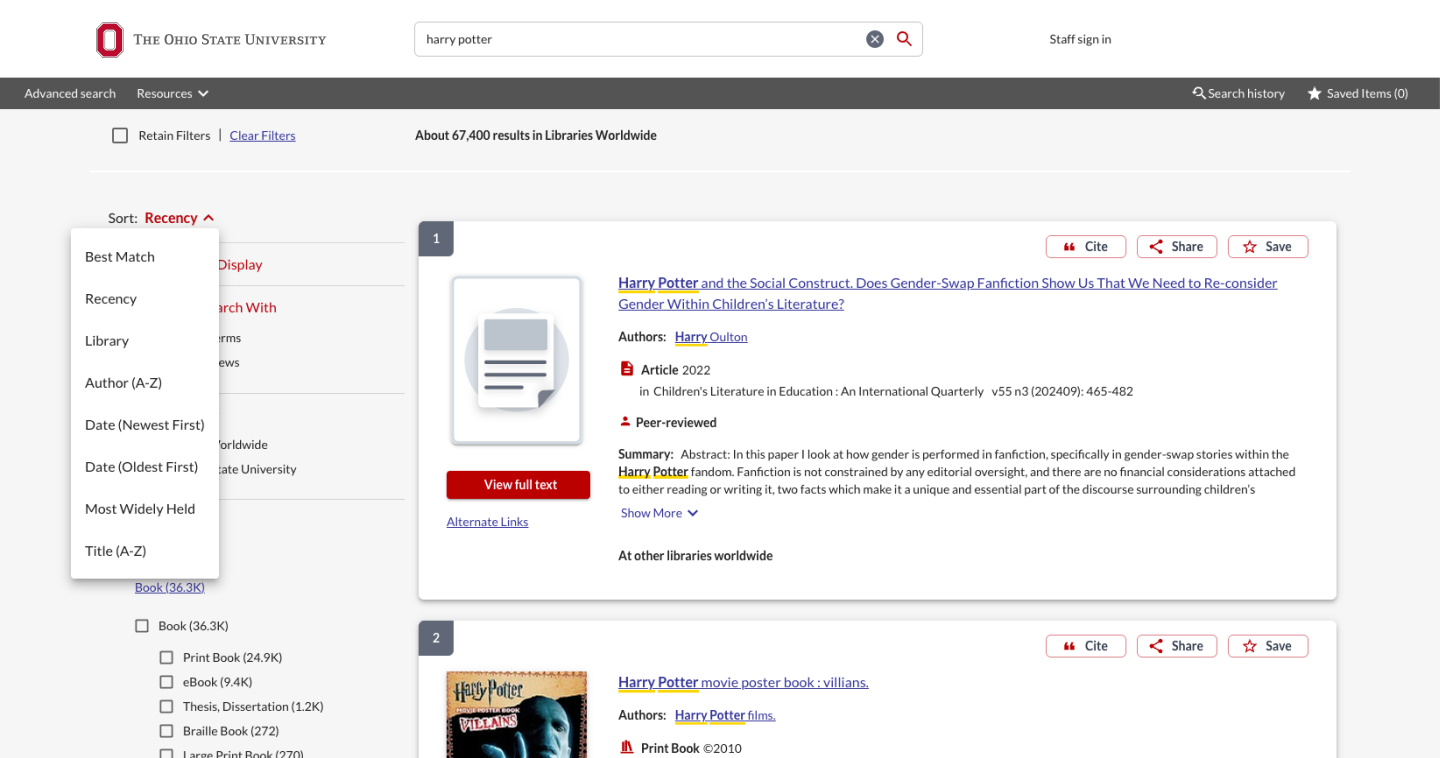Click the Book (36.3K) filter link
Viewport: 1440px width, 758px height.
pos(170,587)
